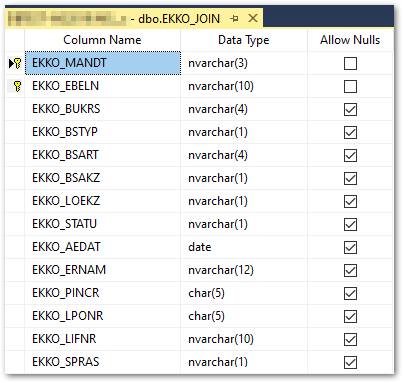This screenshot has height=383, width=403.
Task: Open the date data type for EKKO_AEDAT
Action: [244, 247]
